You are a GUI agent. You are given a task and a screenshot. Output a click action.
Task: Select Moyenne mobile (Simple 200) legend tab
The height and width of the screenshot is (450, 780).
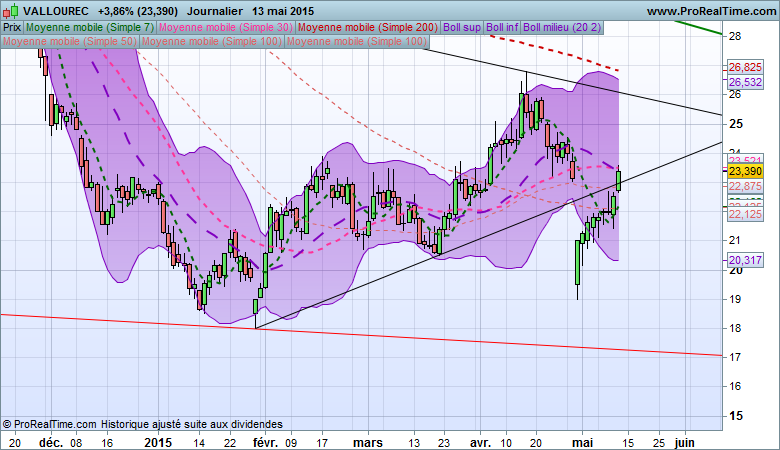pyautogui.click(x=368, y=27)
